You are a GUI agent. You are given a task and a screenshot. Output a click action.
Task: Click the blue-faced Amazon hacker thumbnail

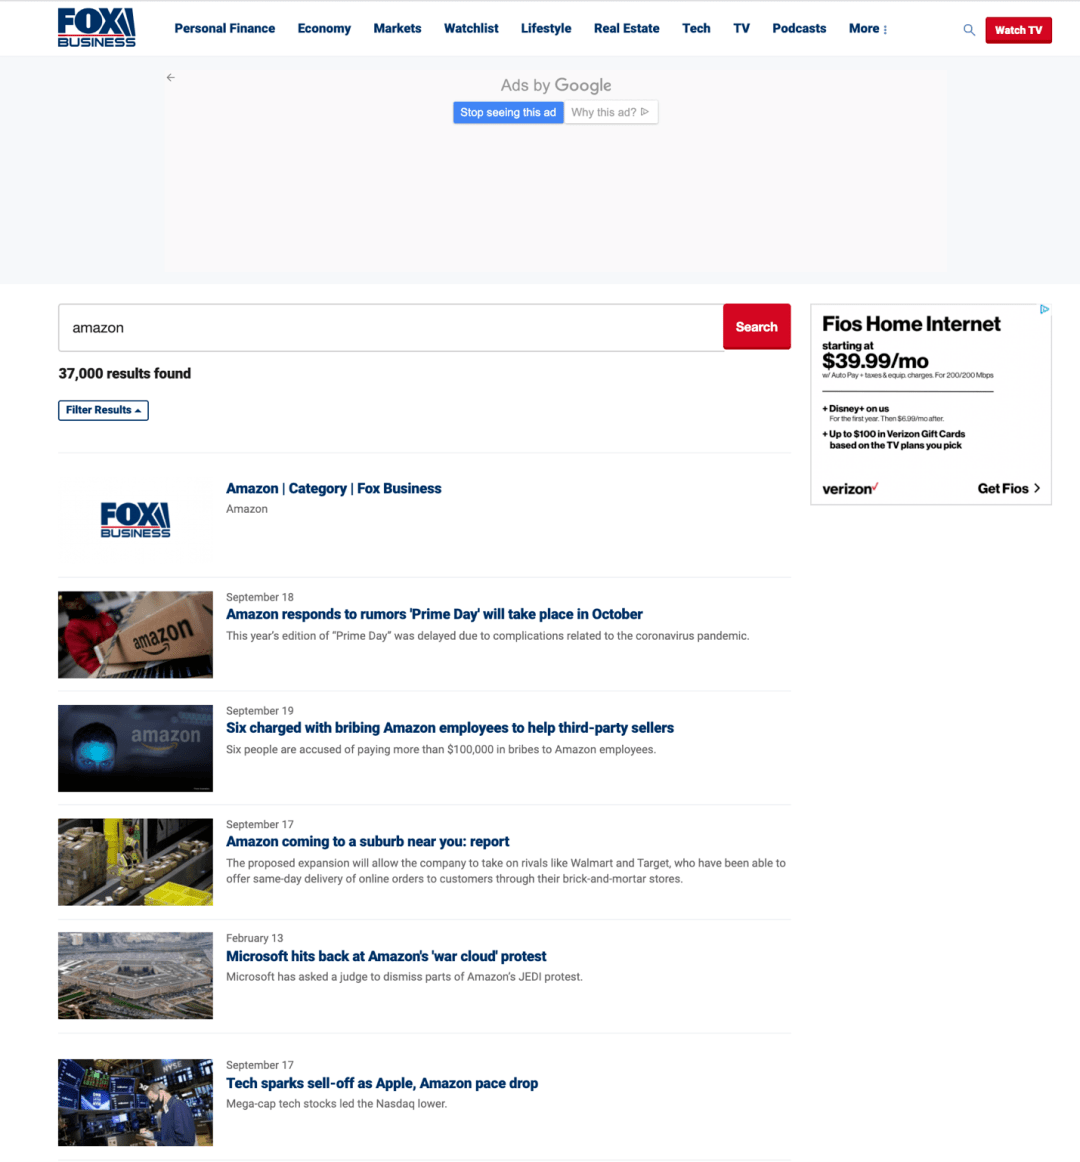(x=135, y=748)
